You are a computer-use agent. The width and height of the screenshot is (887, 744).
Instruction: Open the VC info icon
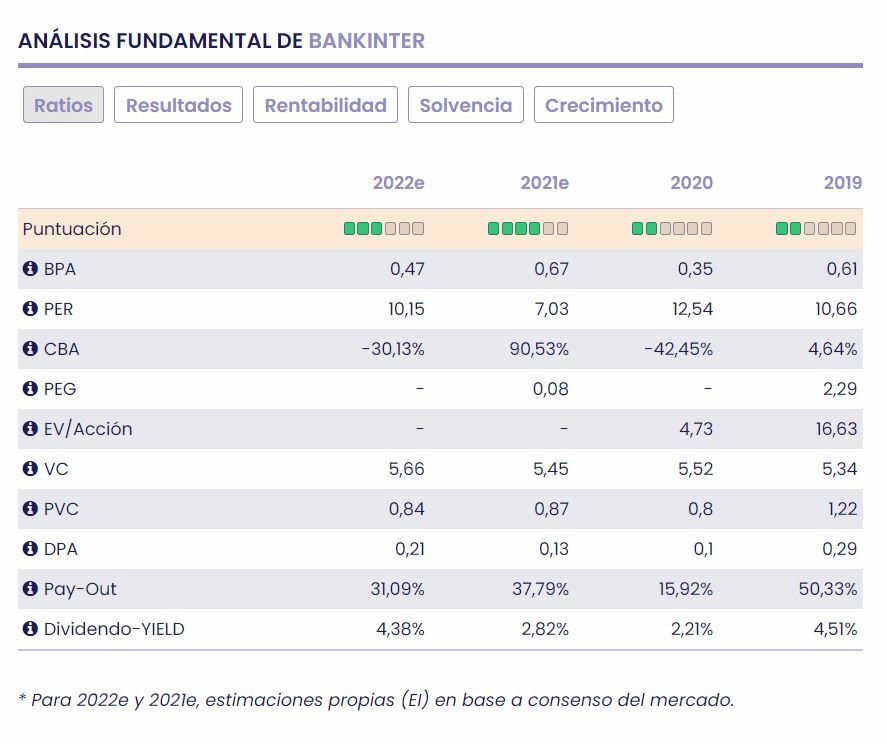coord(30,469)
